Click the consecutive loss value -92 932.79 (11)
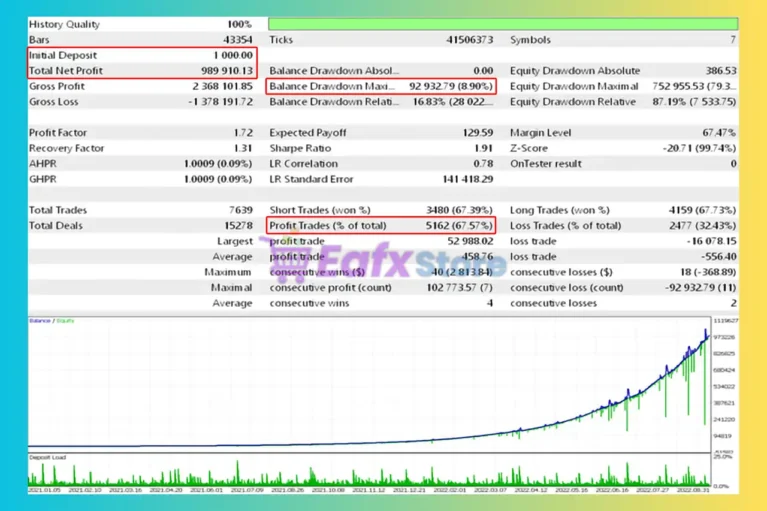Screen dimensions: 767x511 coord(700,288)
